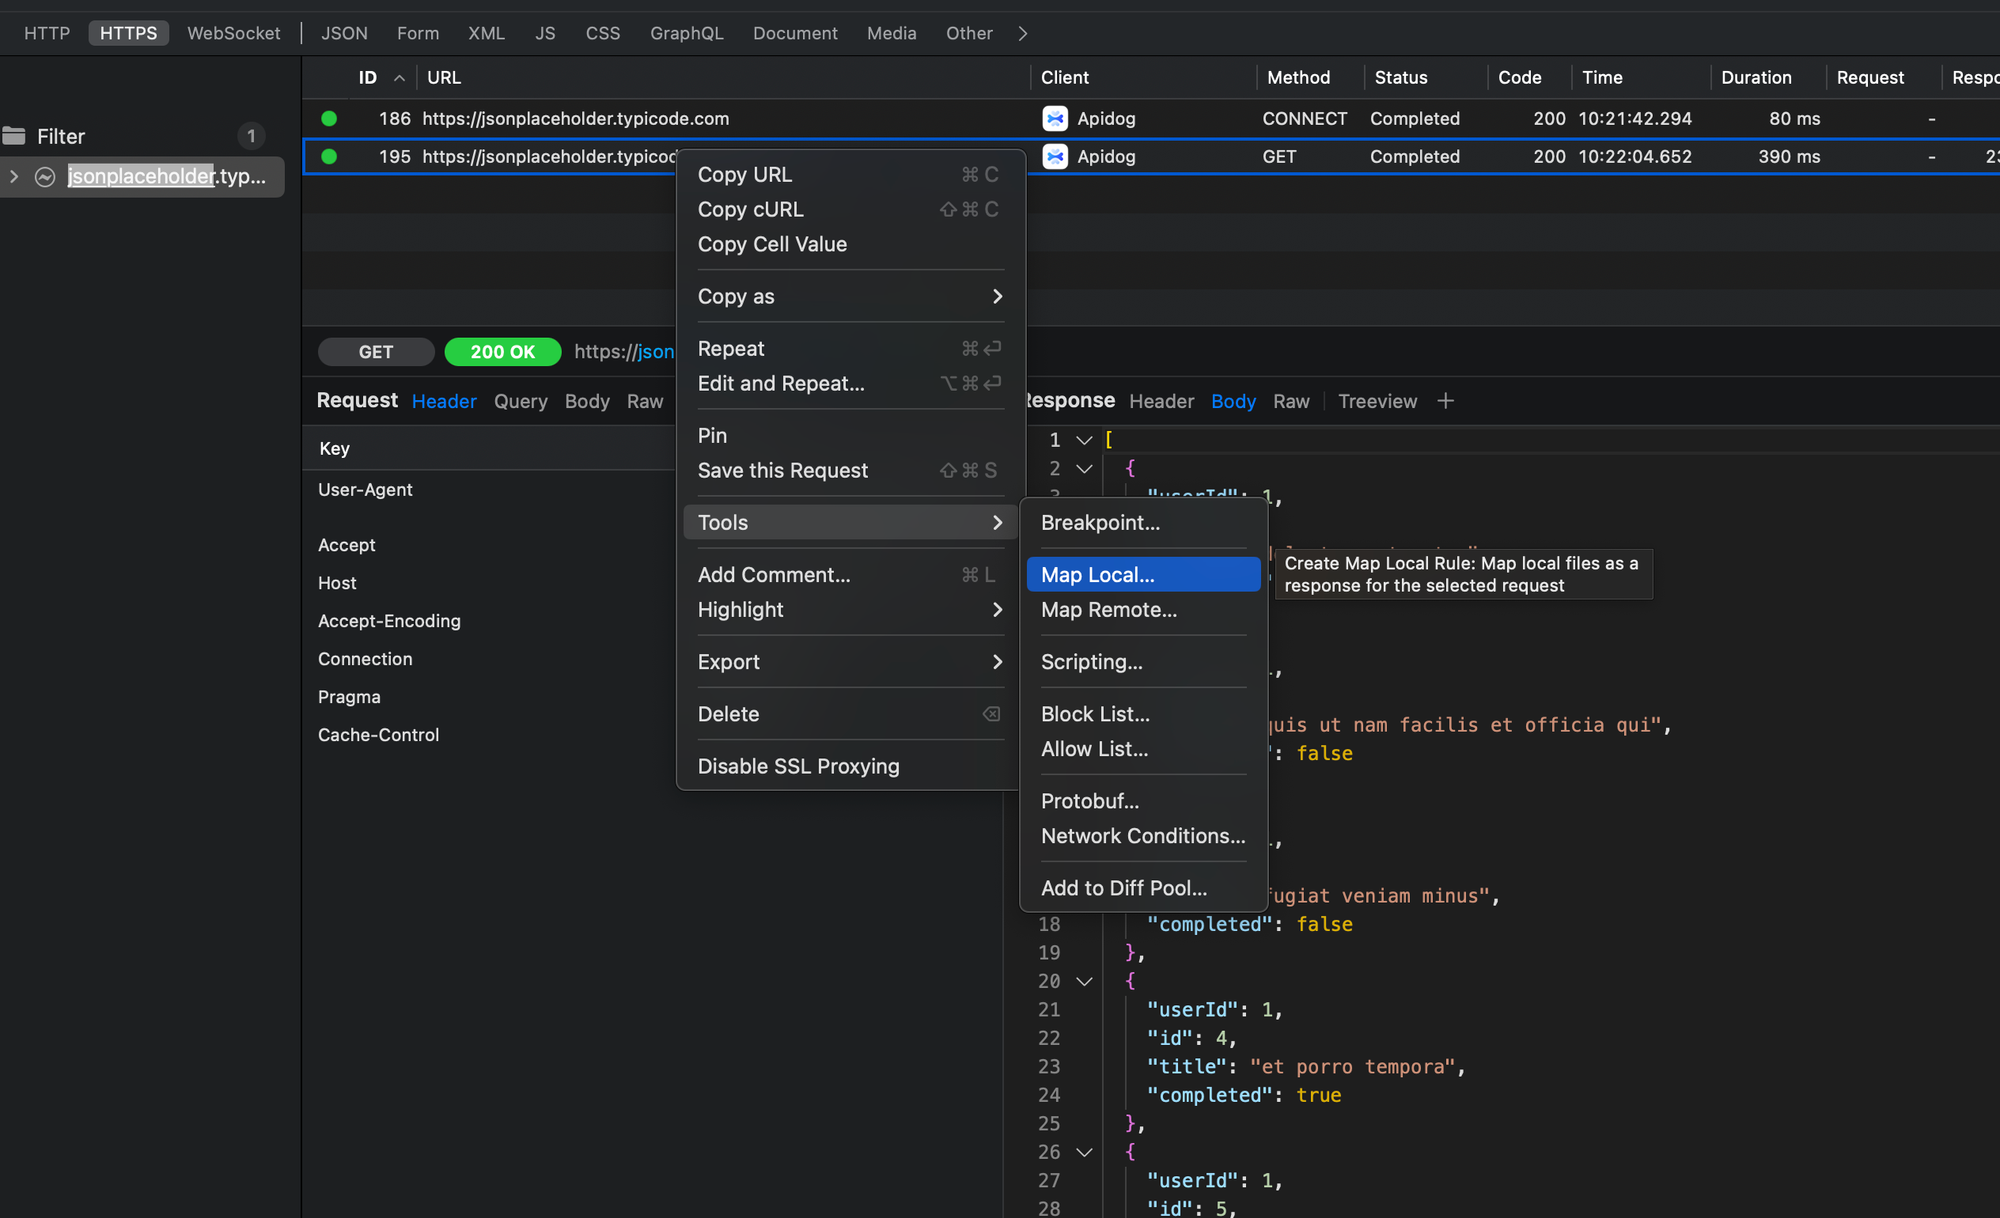Choose Breakpoint from Tools submenu
This screenshot has width=2000, height=1218.
pyautogui.click(x=1100, y=523)
